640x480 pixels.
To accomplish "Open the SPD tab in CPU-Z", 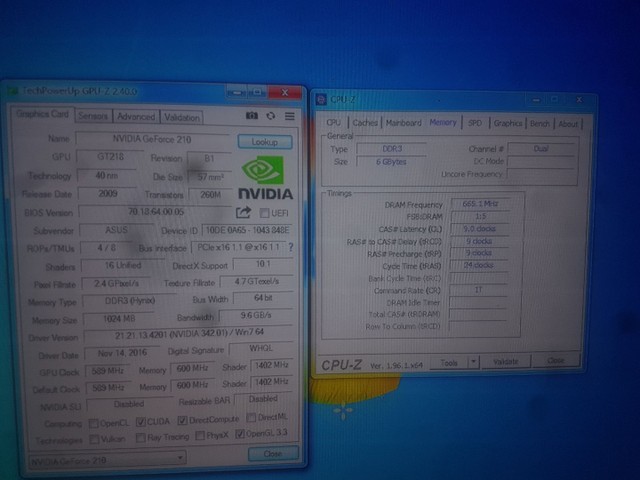I will click(x=475, y=123).
